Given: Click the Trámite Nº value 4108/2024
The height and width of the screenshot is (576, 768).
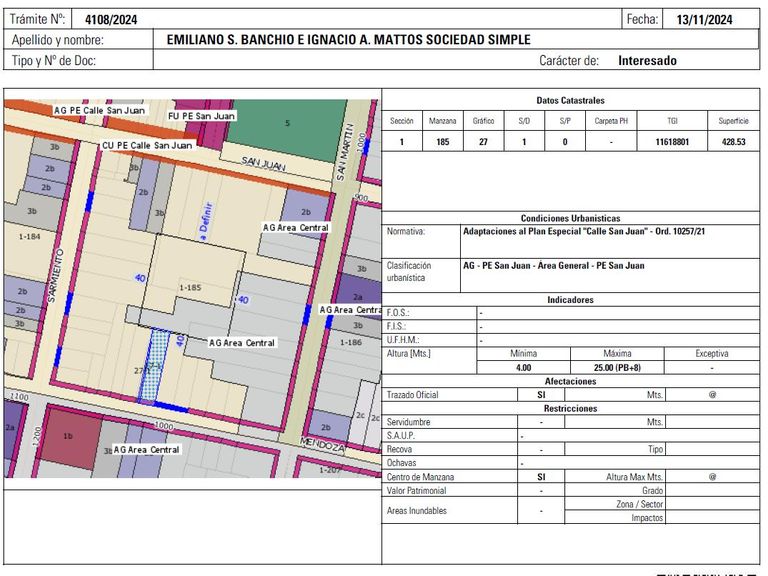Looking at the screenshot, I should 111,20.
